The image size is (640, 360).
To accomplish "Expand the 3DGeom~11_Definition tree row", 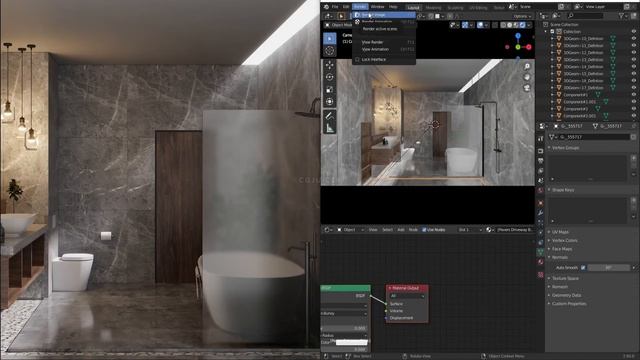I will pyautogui.click(x=552, y=46).
